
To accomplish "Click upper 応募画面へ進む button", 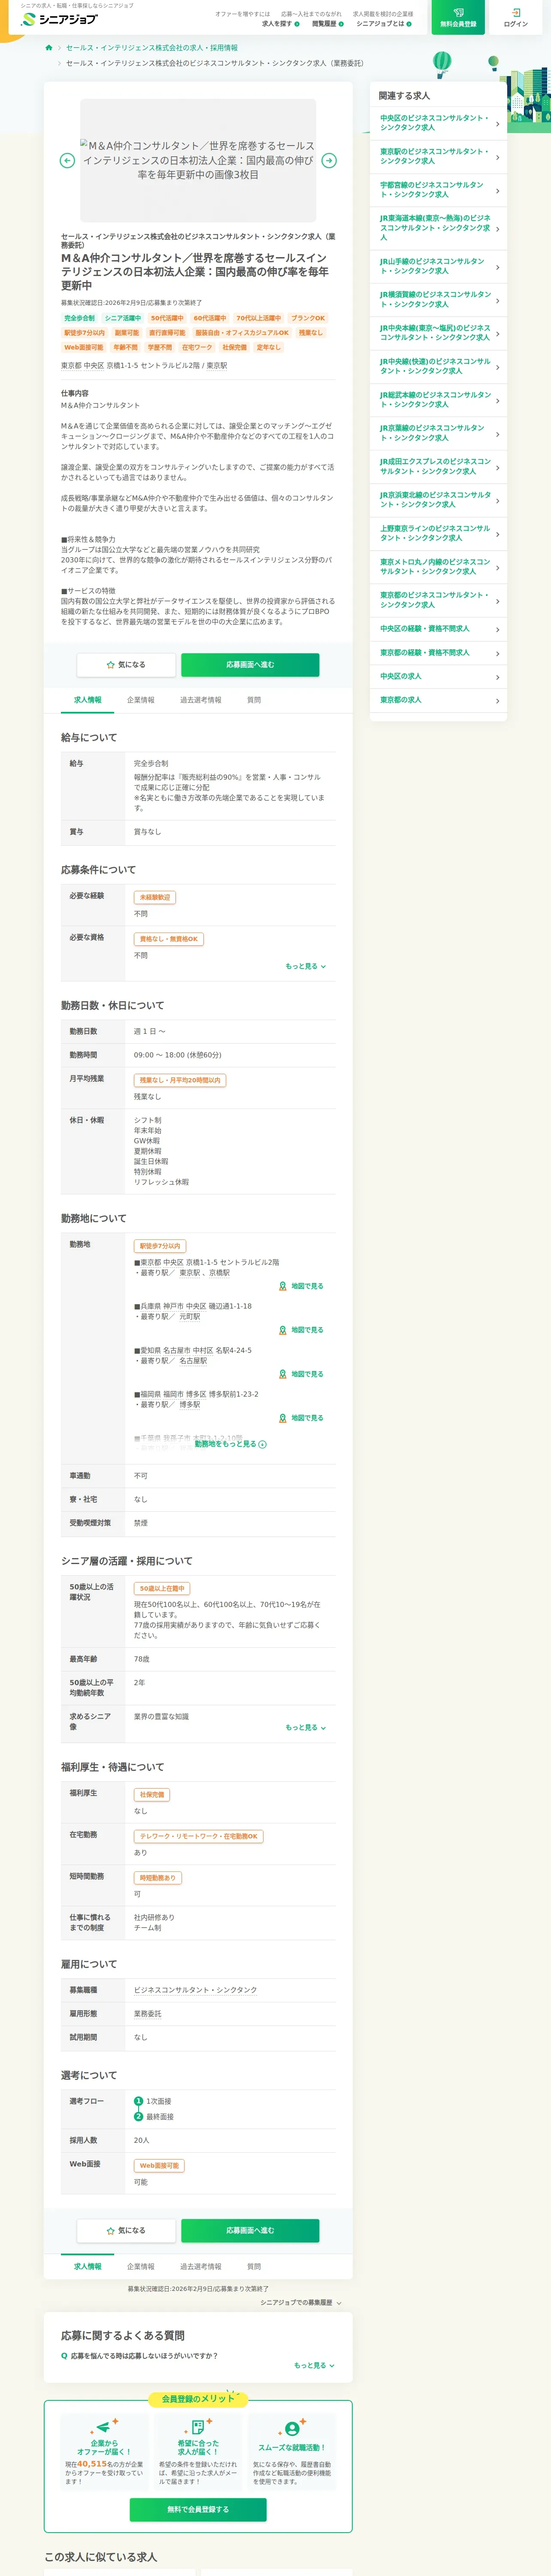I will pyautogui.click(x=250, y=664).
